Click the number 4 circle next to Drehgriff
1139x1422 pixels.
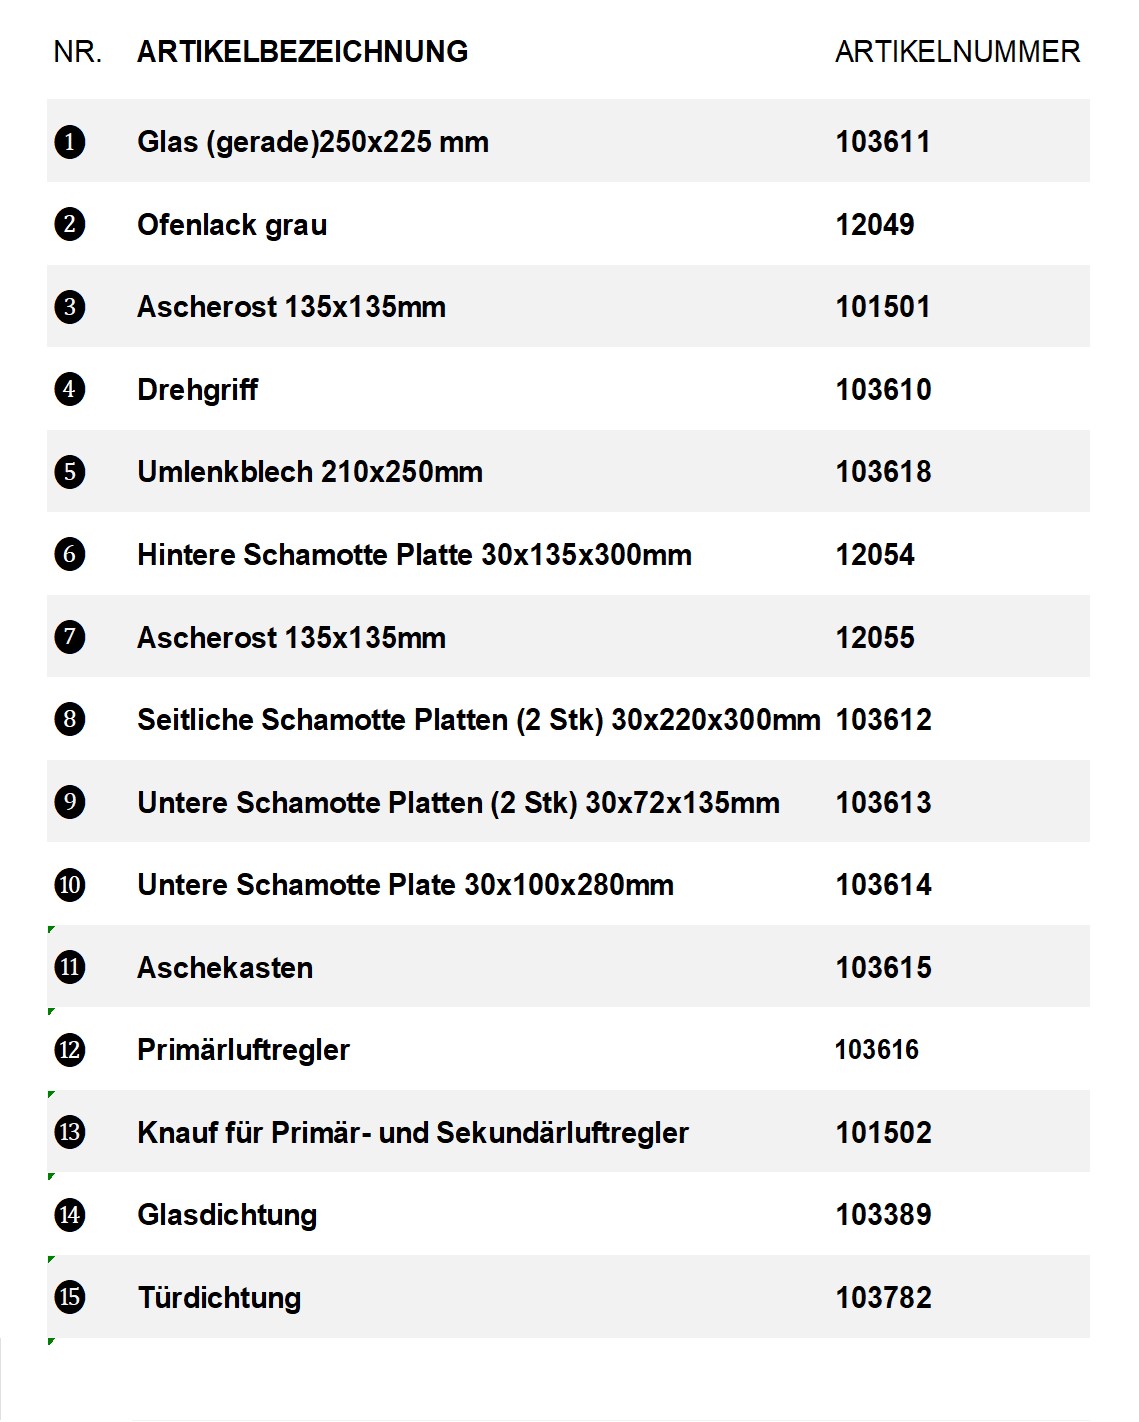(x=69, y=389)
